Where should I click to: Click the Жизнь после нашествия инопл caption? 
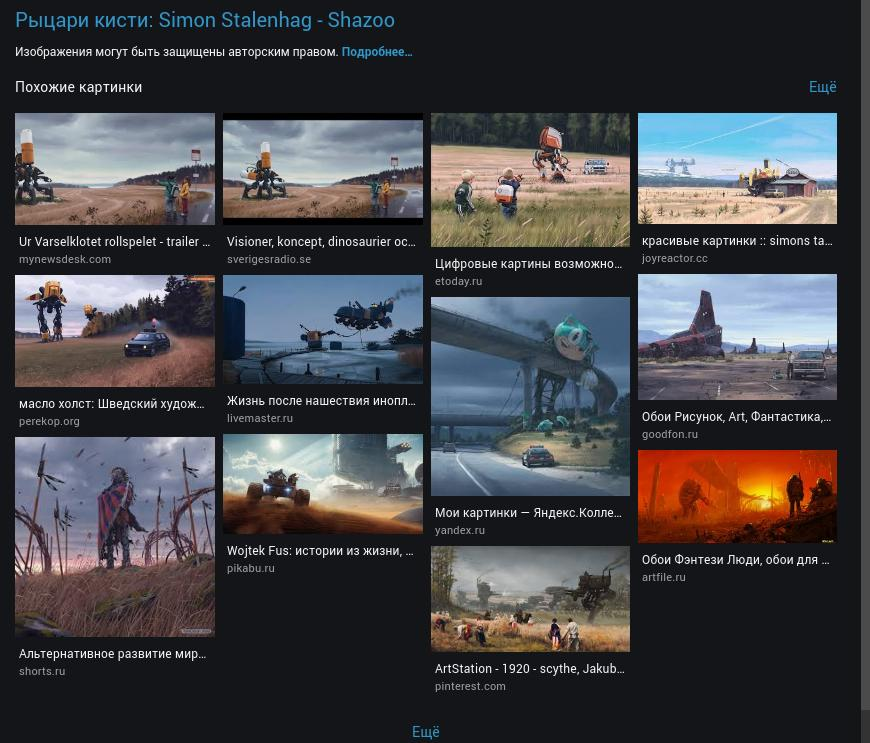321,401
